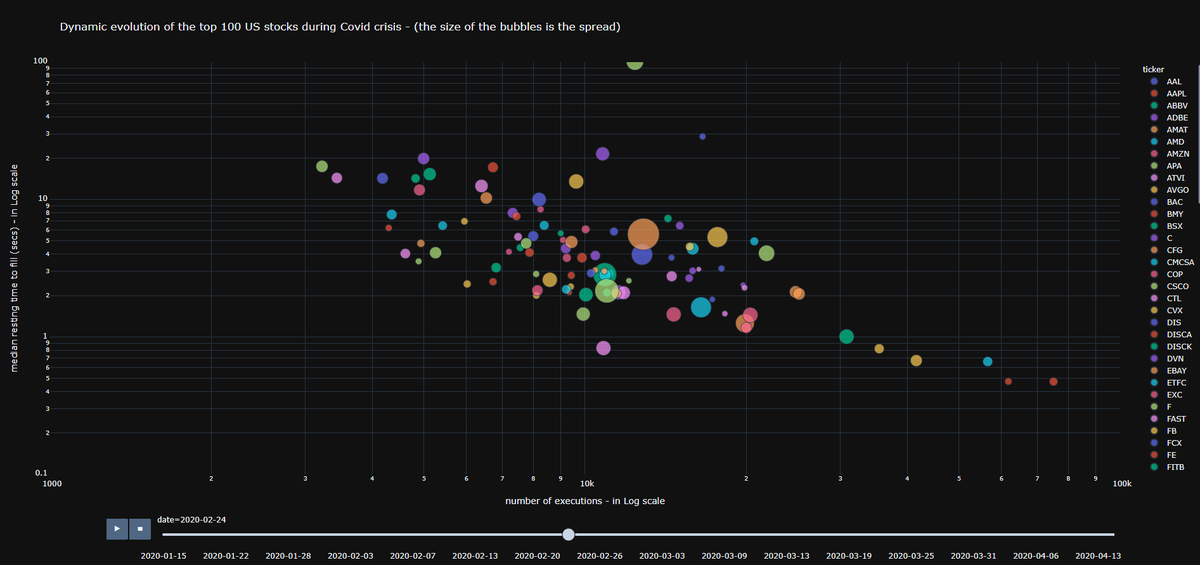Set slider date to 2020-02-03

pyautogui.click(x=350, y=554)
